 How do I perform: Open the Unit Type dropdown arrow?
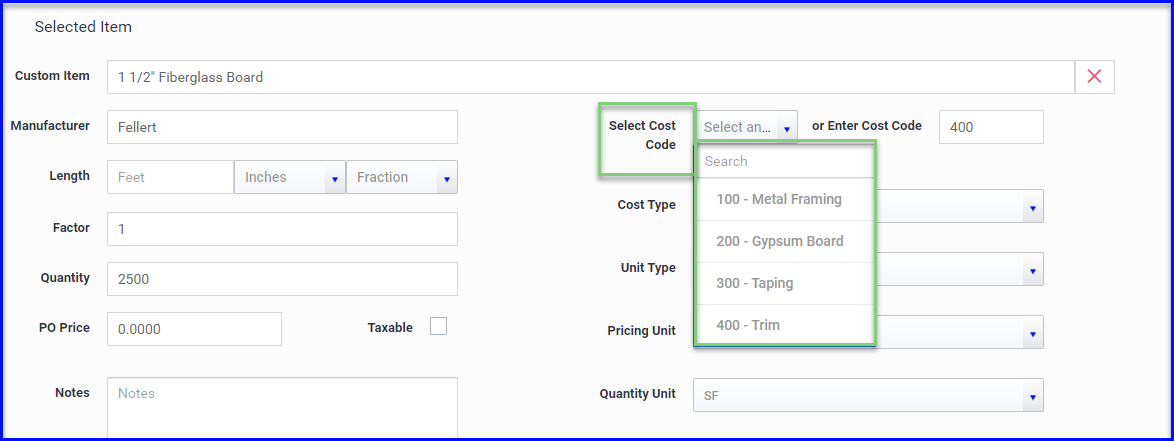tap(1032, 270)
